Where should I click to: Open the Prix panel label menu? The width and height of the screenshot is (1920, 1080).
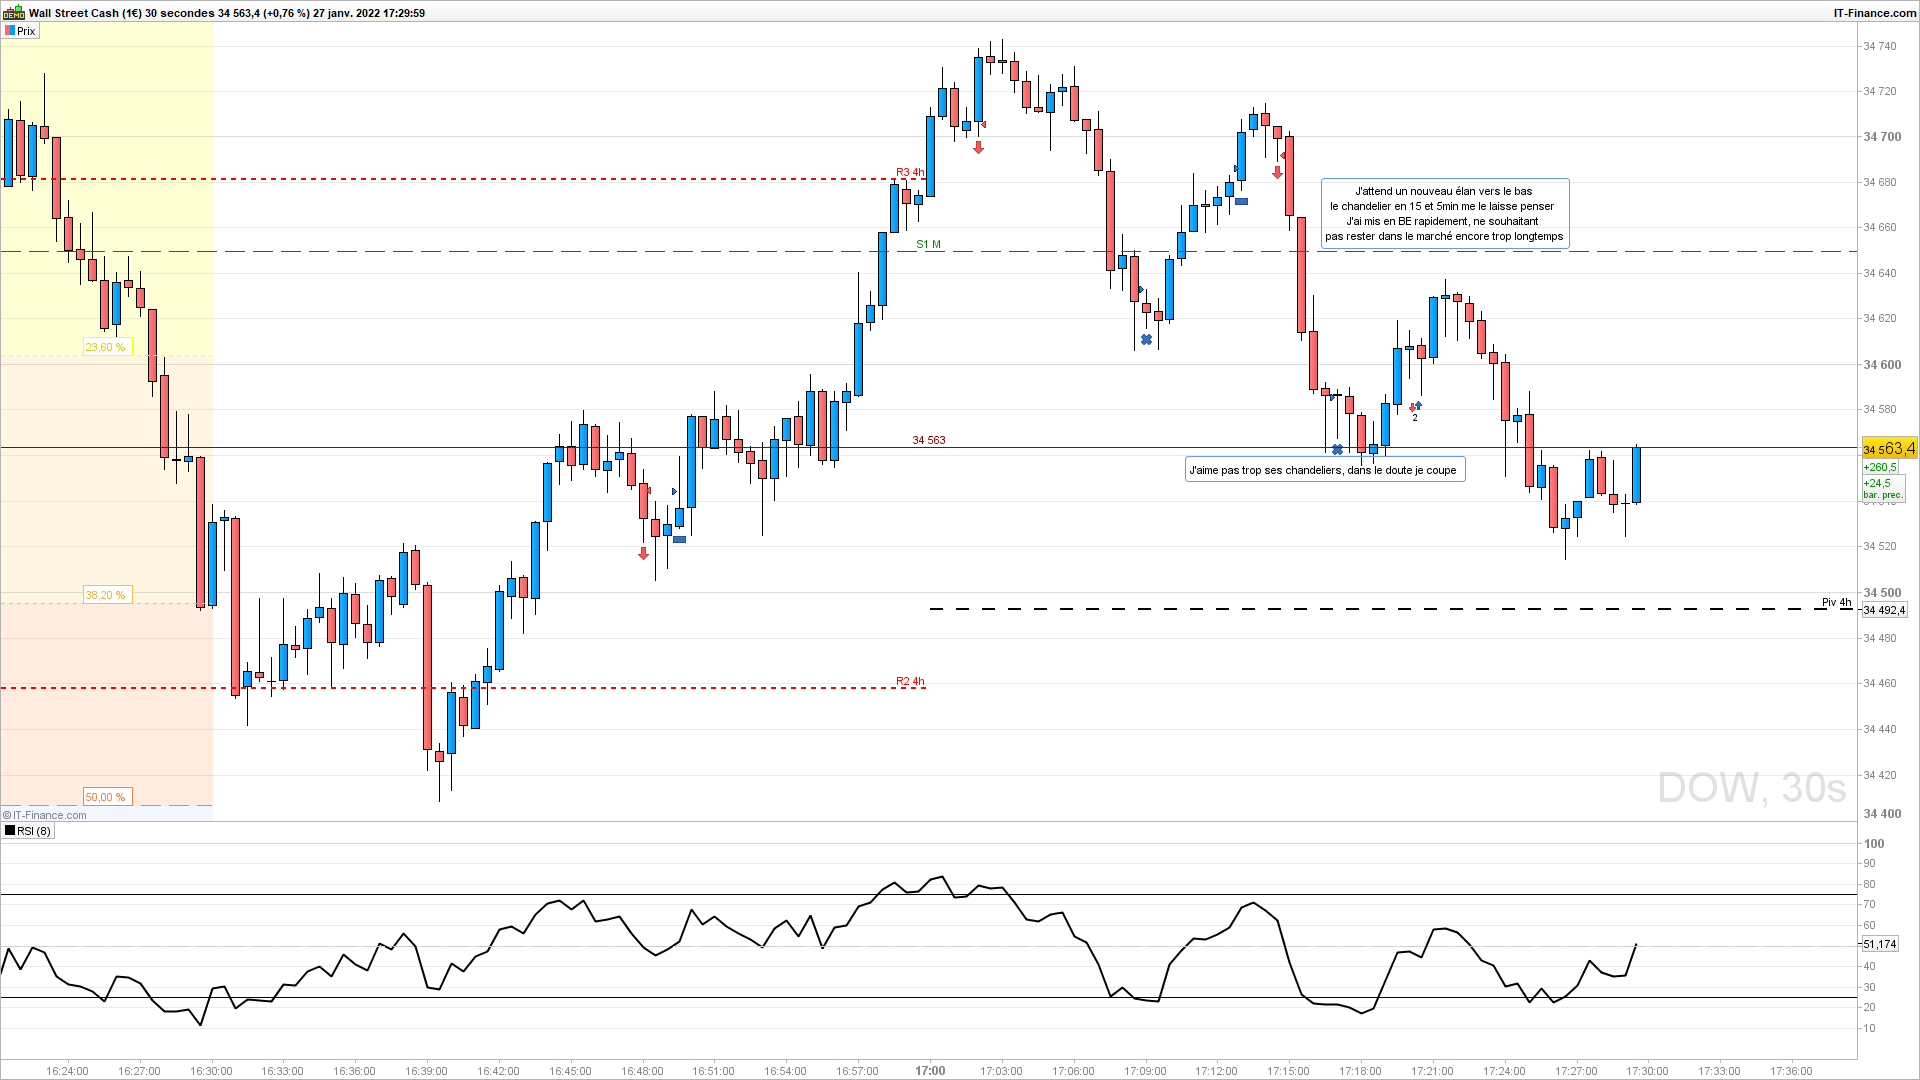26,31
